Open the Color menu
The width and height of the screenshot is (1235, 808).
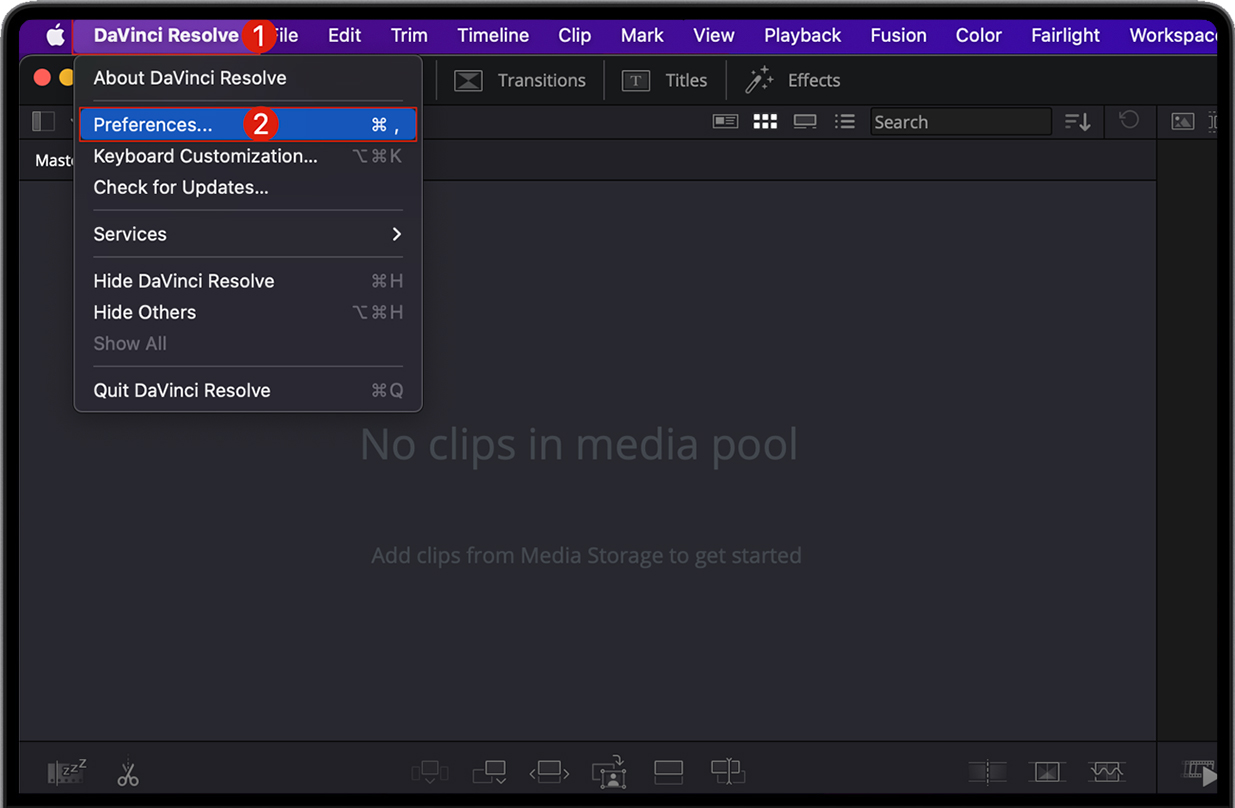tap(978, 36)
